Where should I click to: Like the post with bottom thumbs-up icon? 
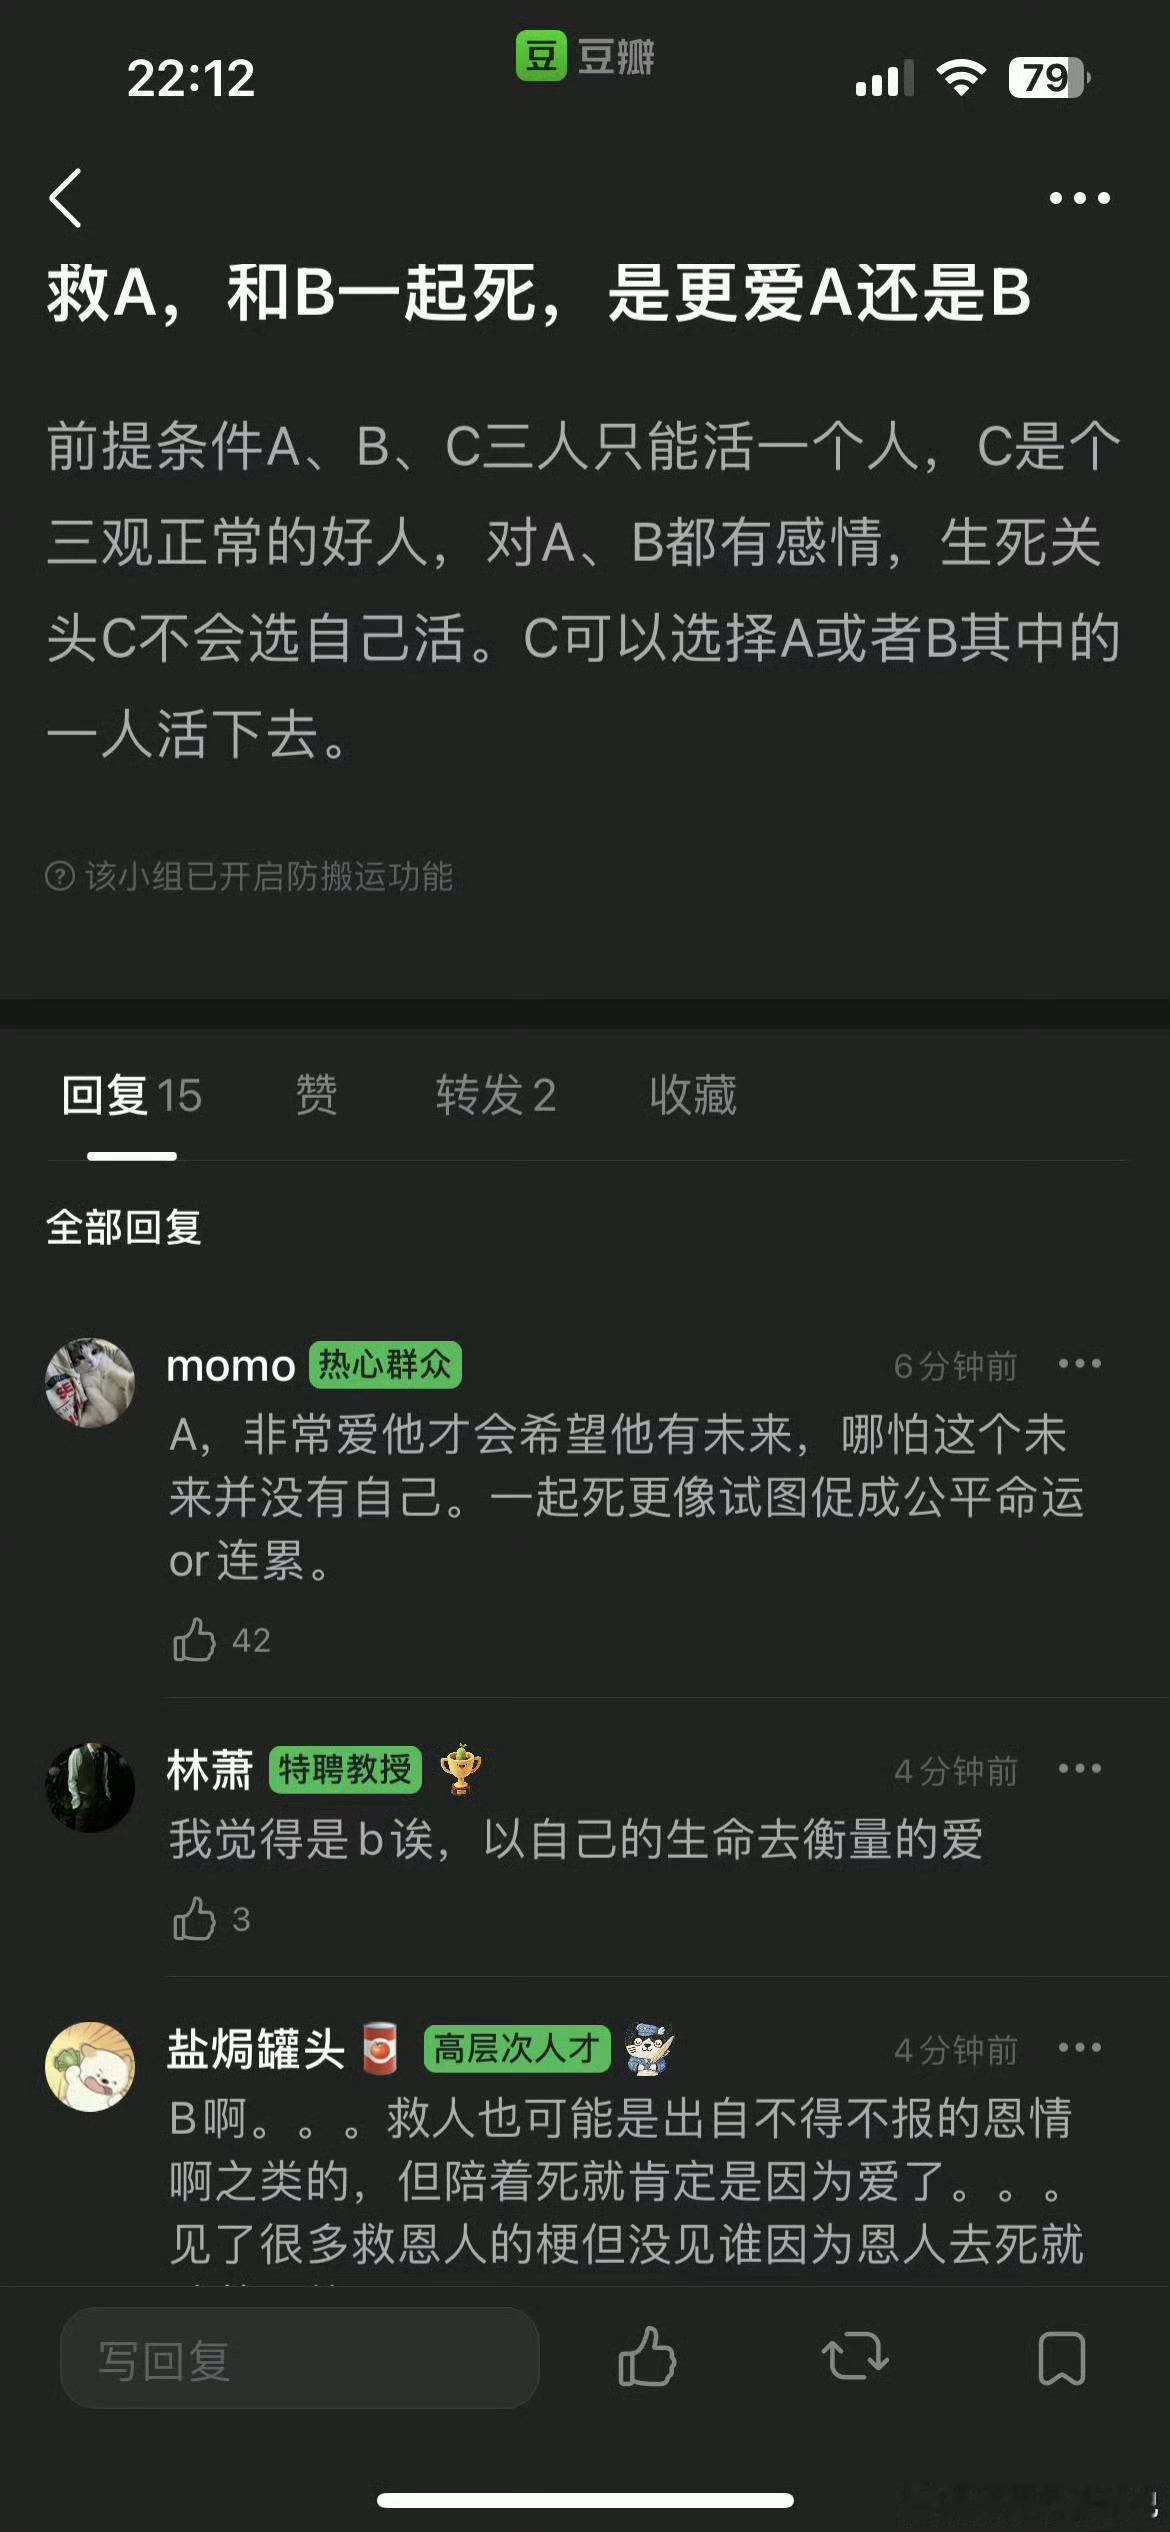(647, 2358)
